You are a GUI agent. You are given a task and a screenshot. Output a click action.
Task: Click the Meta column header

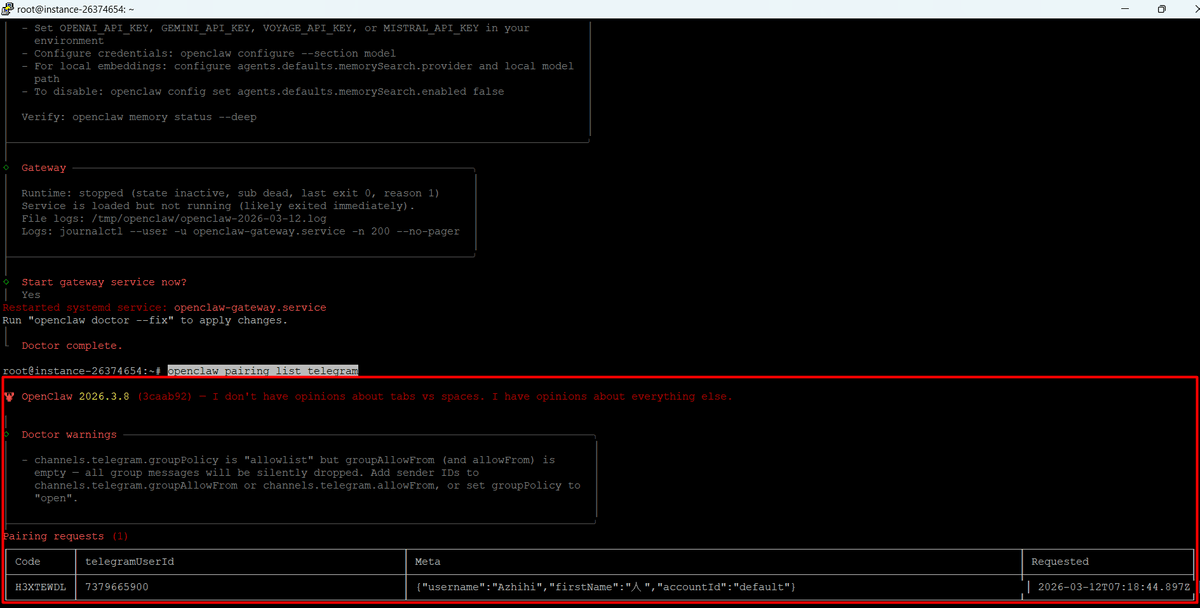click(x=427, y=562)
